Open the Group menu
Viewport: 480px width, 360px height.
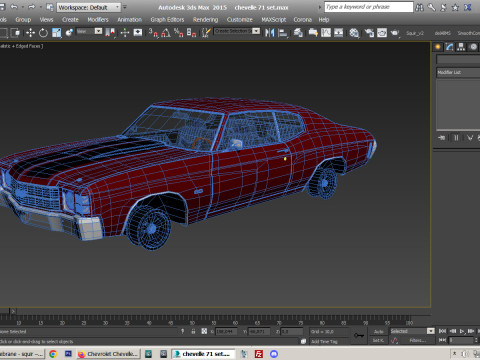coord(23,20)
